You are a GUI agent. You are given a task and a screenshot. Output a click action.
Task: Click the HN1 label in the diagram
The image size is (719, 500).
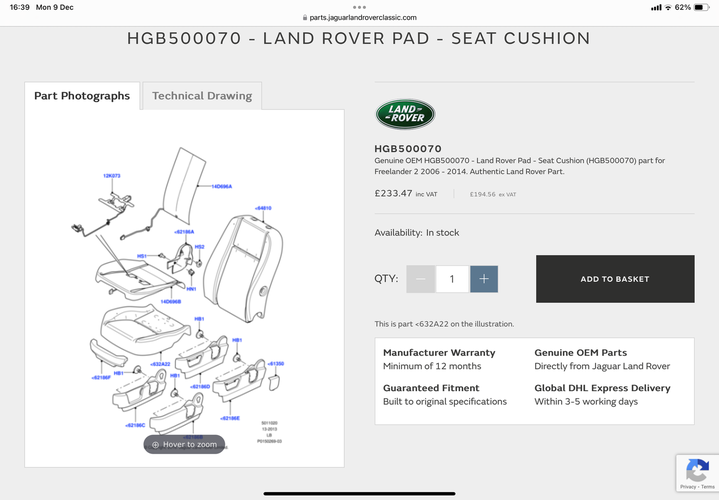coord(191,289)
